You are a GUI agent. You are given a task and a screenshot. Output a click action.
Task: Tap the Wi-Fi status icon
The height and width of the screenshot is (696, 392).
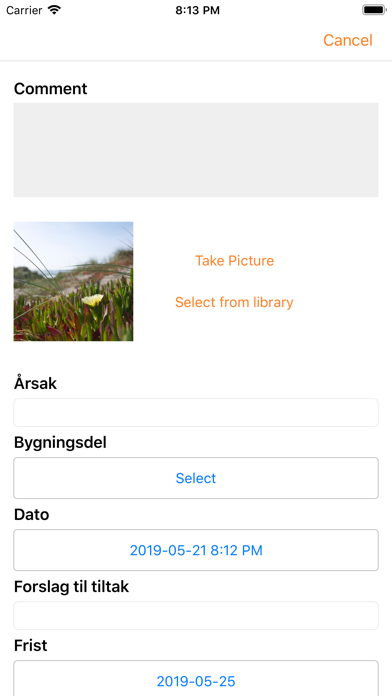click(55, 10)
